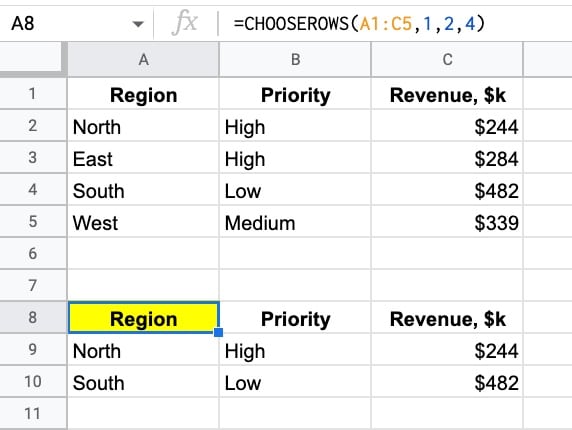Select the column B header
Image resolution: width=572 pixels, height=430 pixels.
(295, 59)
